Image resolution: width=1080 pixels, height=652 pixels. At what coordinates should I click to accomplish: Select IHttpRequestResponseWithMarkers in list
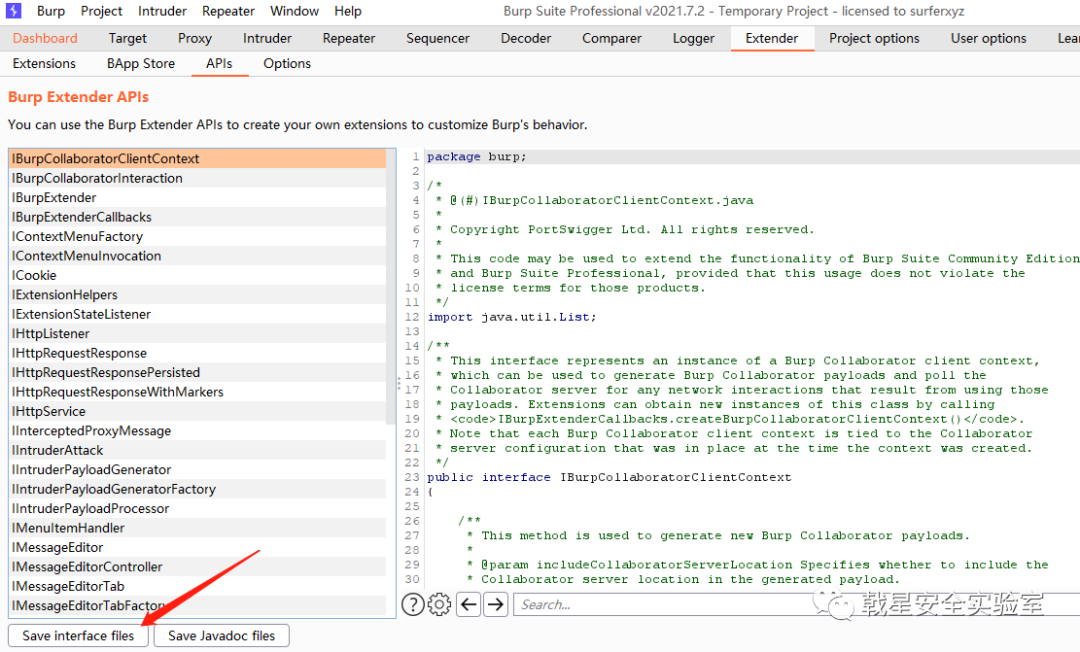coord(197,392)
